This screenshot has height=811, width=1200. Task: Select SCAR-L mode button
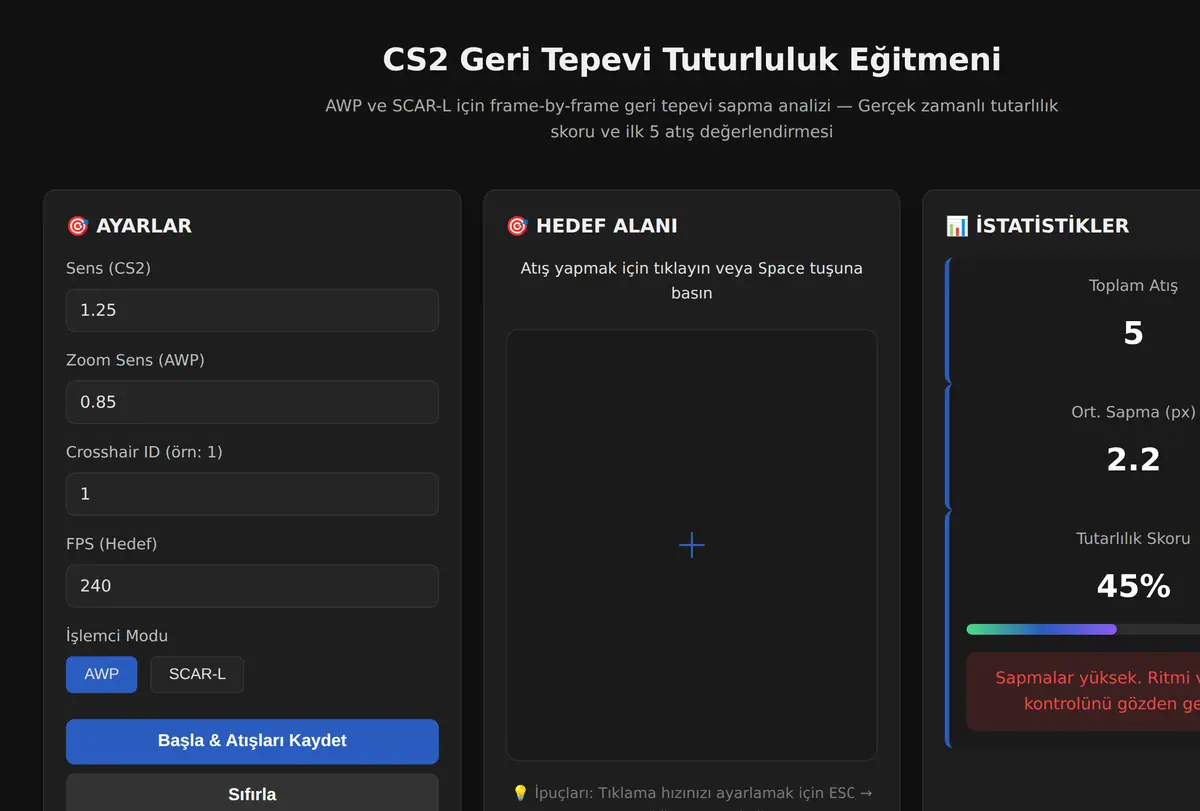pos(197,674)
